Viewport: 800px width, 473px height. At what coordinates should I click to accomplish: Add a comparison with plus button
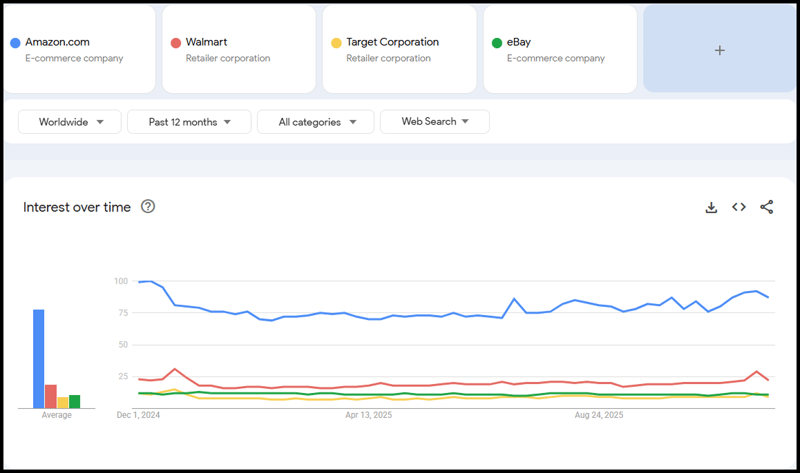click(x=719, y=50)
